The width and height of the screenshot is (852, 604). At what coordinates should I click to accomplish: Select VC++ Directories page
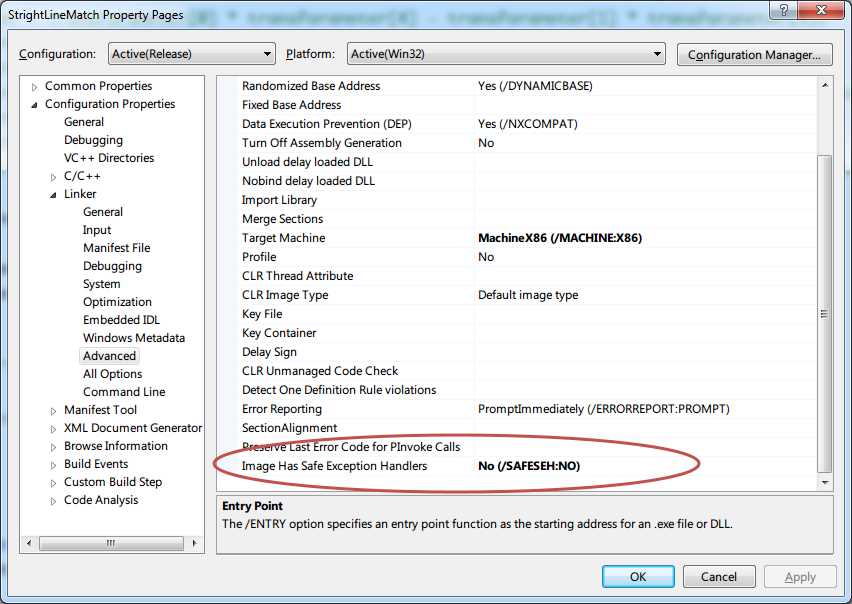(x=109, y=158)
